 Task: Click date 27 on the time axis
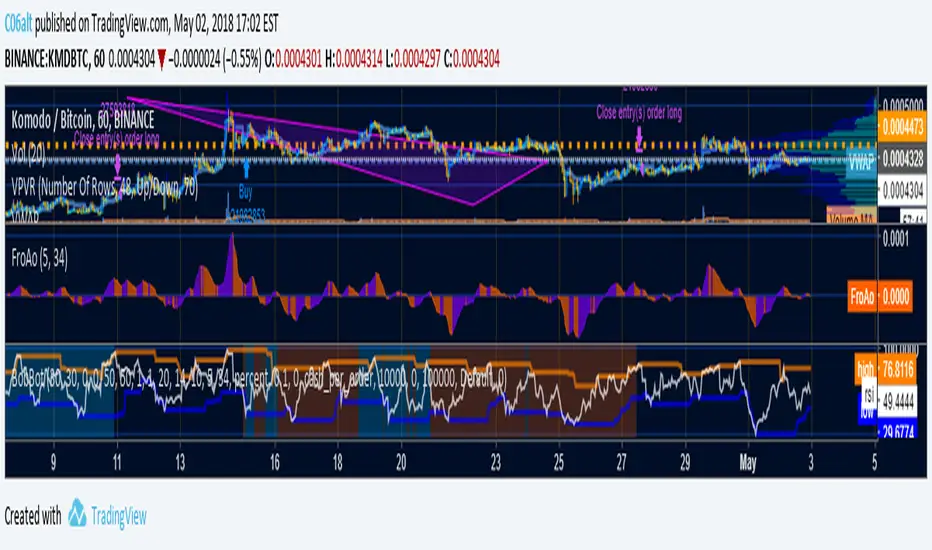622,463
